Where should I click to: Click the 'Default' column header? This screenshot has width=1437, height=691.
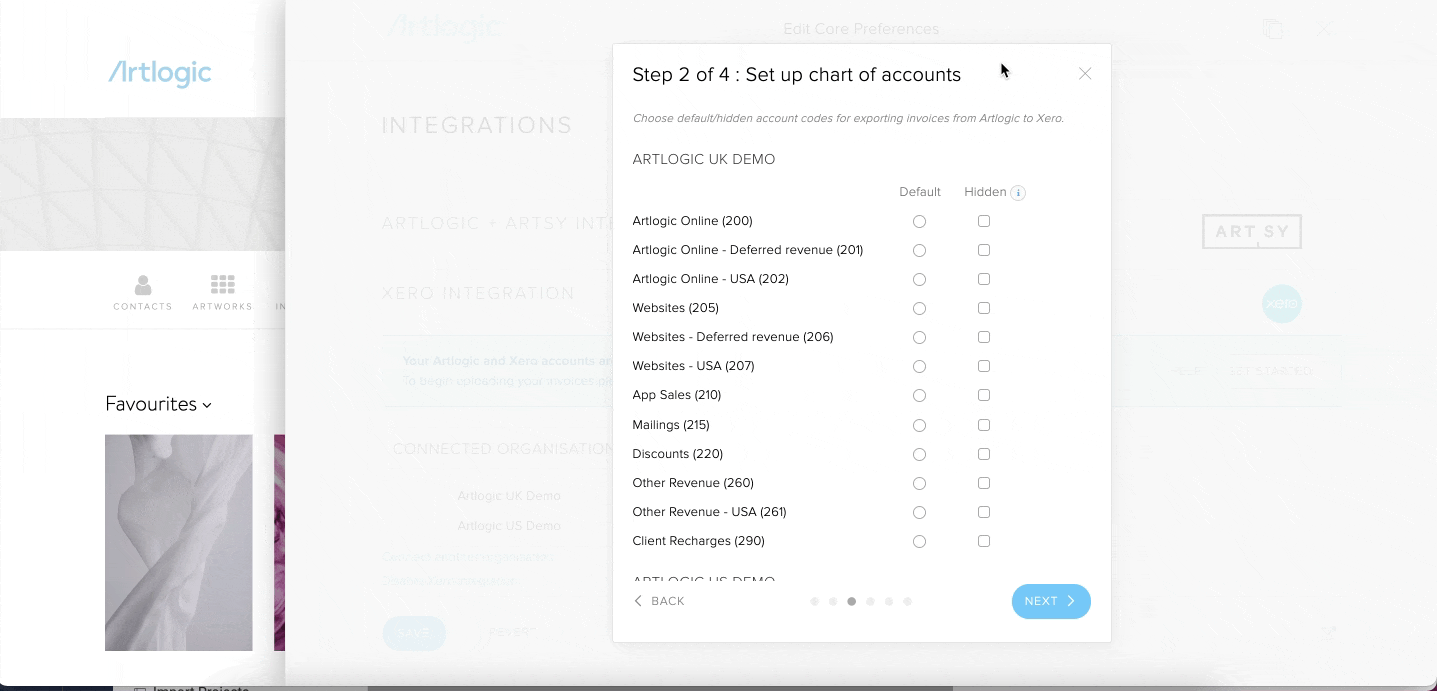(920, 192)
